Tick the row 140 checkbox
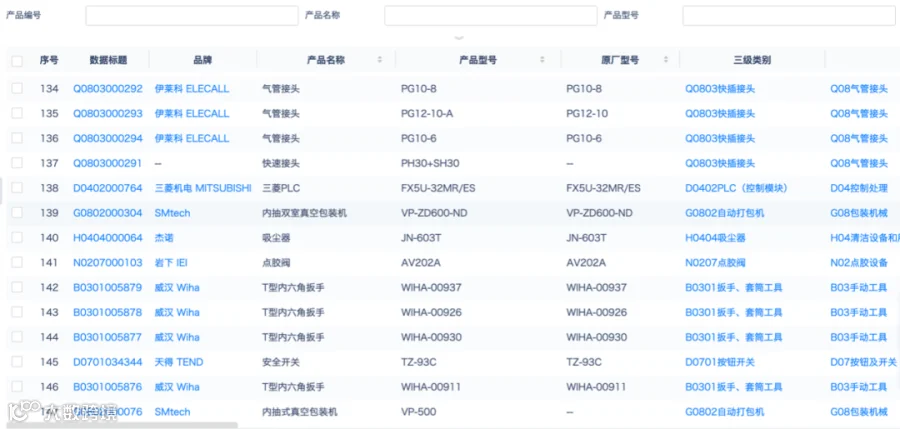The height and width of the screenshot is (429, 900). (x=17, y=237)
